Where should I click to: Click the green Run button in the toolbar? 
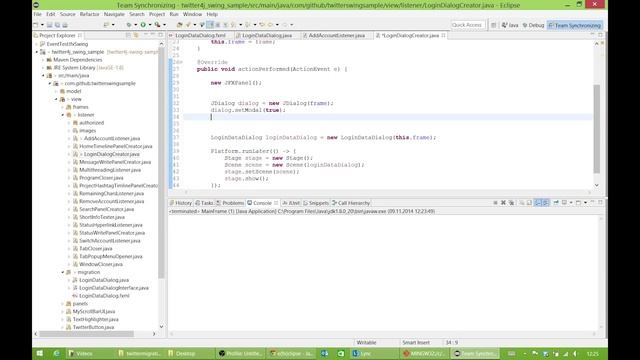pyautogui.click(x=143, y=25)
